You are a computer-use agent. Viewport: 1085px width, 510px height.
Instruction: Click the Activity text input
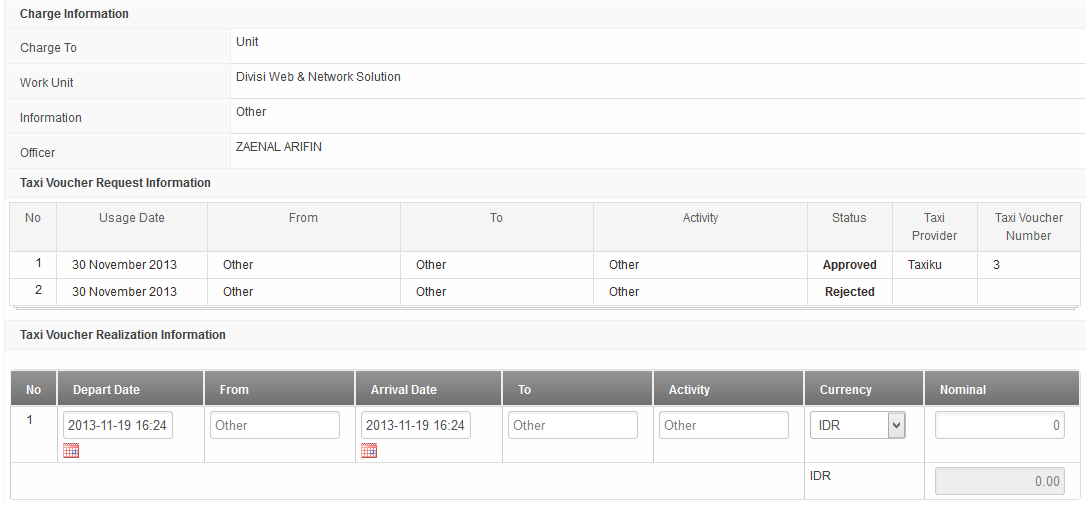[724, 425]
